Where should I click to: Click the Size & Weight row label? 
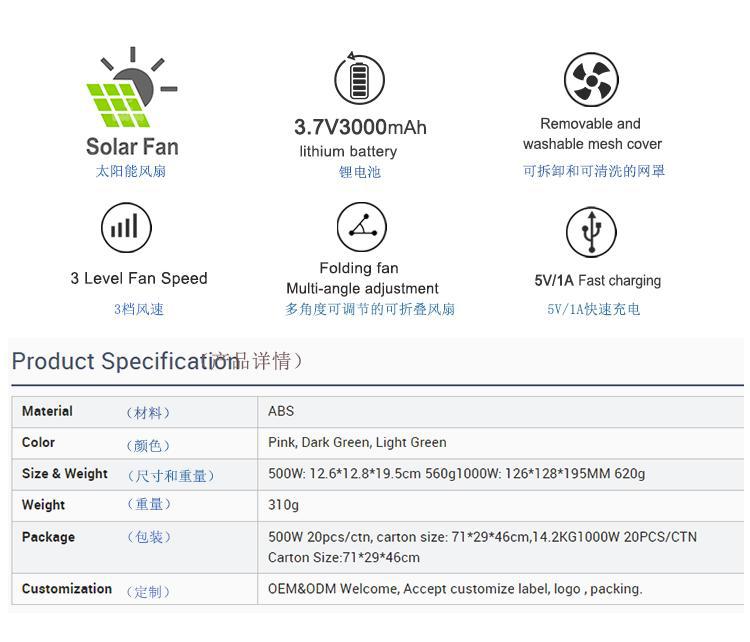(65, 474)
